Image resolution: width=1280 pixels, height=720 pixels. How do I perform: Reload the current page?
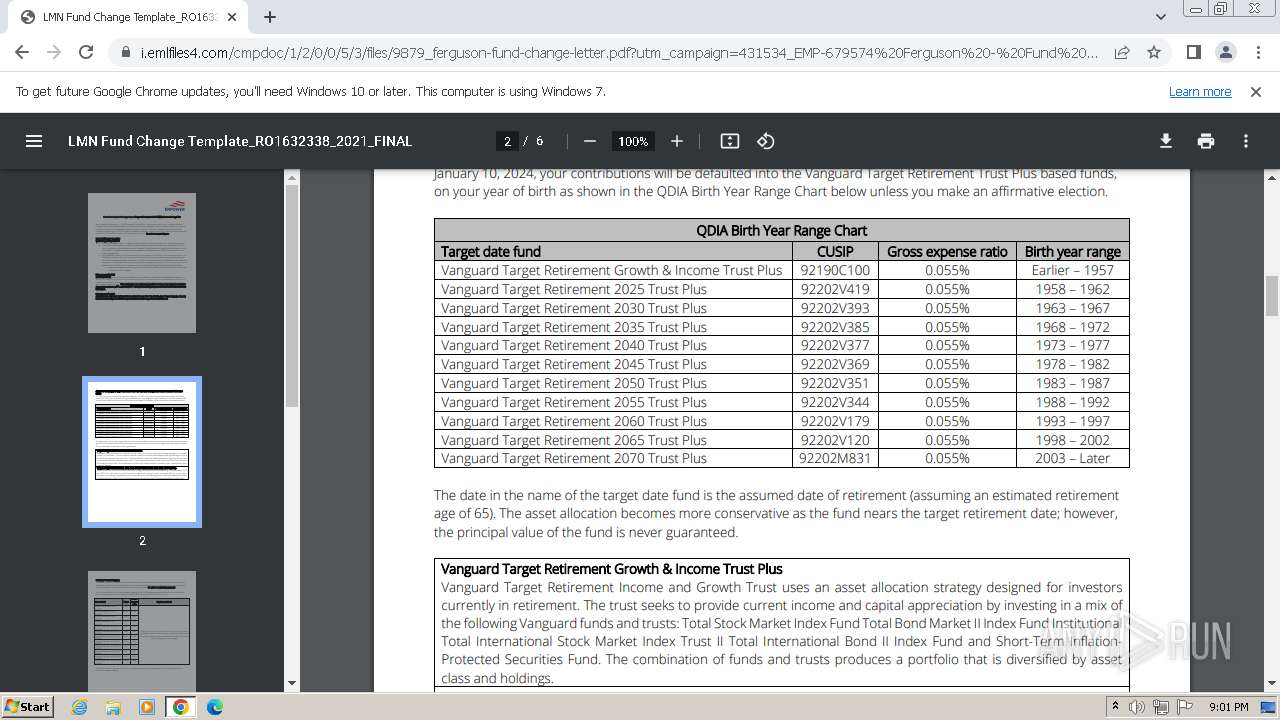tap(86, 52)
